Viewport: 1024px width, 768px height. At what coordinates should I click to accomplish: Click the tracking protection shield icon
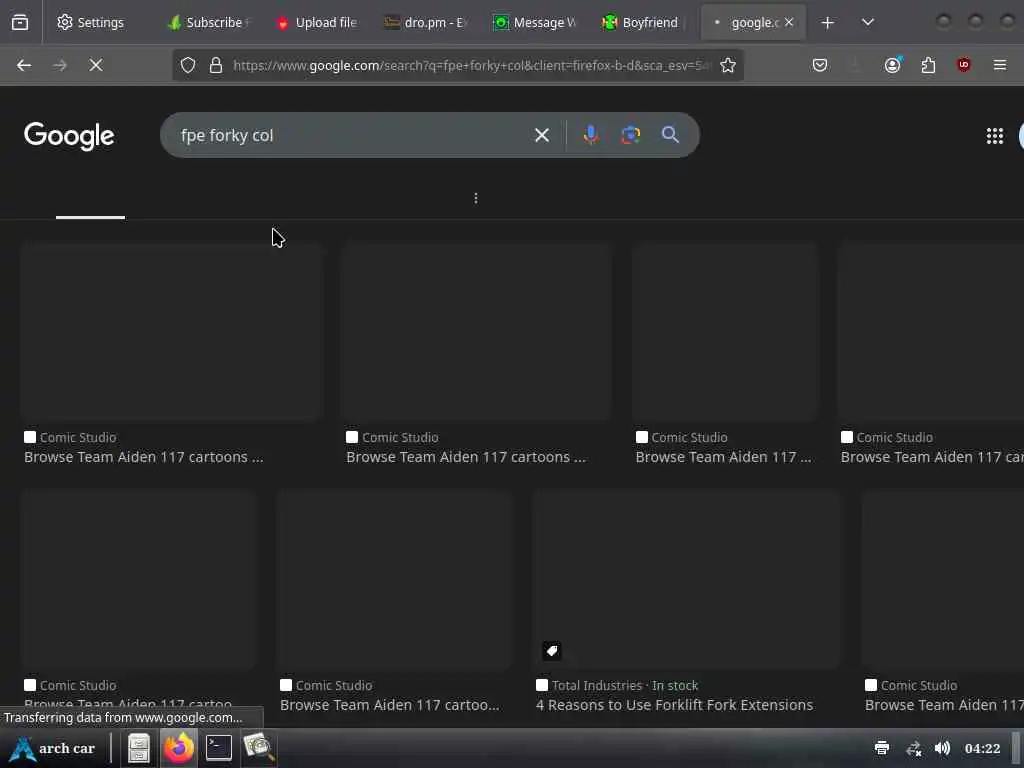[188, 65]
